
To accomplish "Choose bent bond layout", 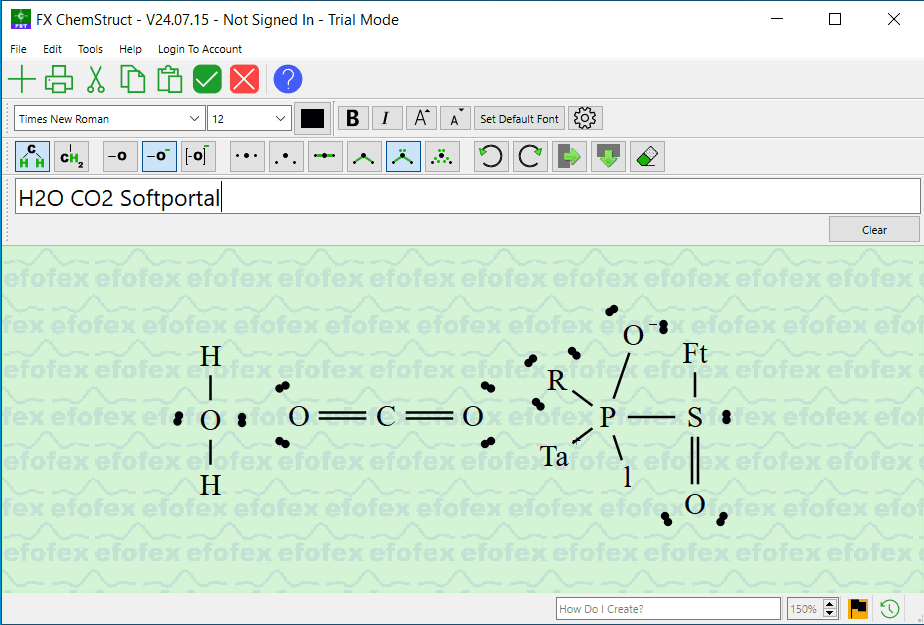I will pos(364,157).
